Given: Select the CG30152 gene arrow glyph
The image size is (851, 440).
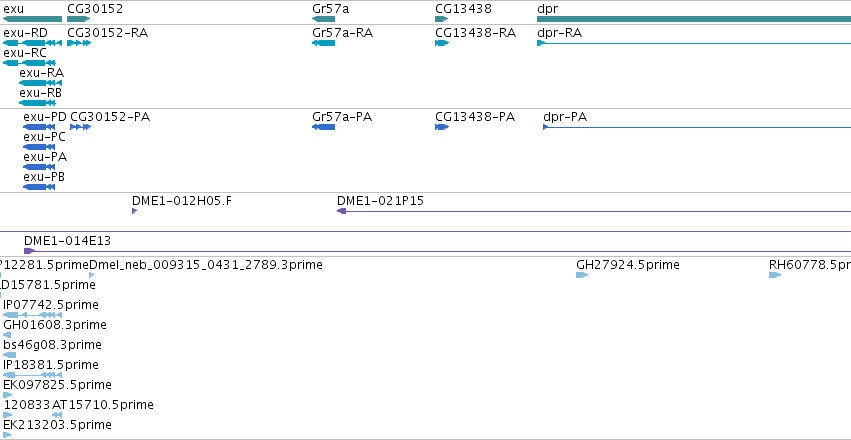Looking at the screenshot, I should click(79, 19).
